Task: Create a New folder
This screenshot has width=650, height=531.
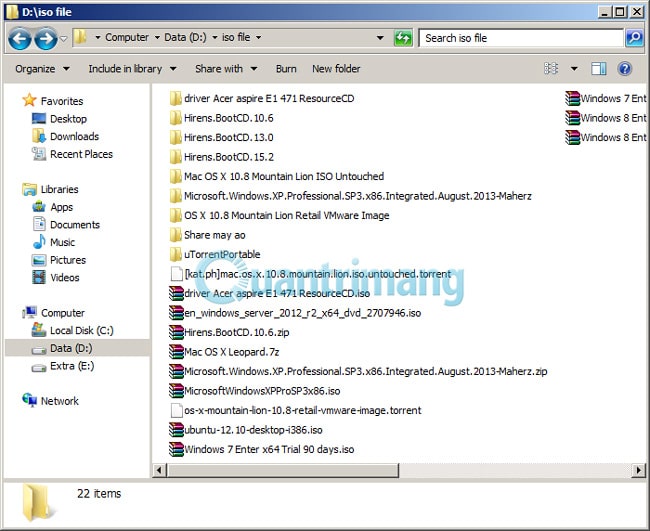Action: coord(336,69)
